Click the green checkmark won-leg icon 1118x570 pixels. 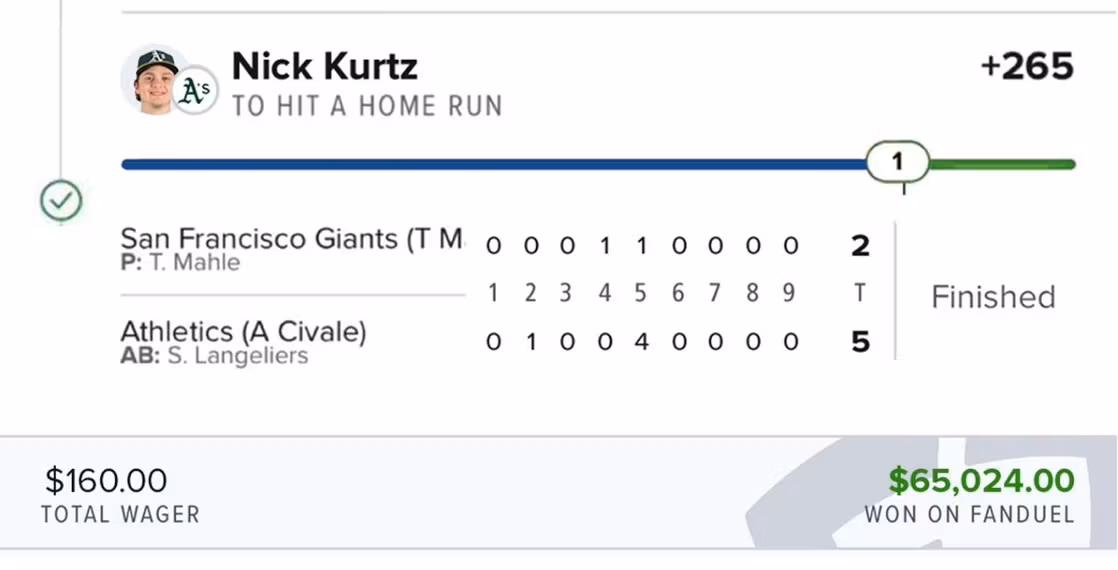pyautogui.click(x=61, y=201)
